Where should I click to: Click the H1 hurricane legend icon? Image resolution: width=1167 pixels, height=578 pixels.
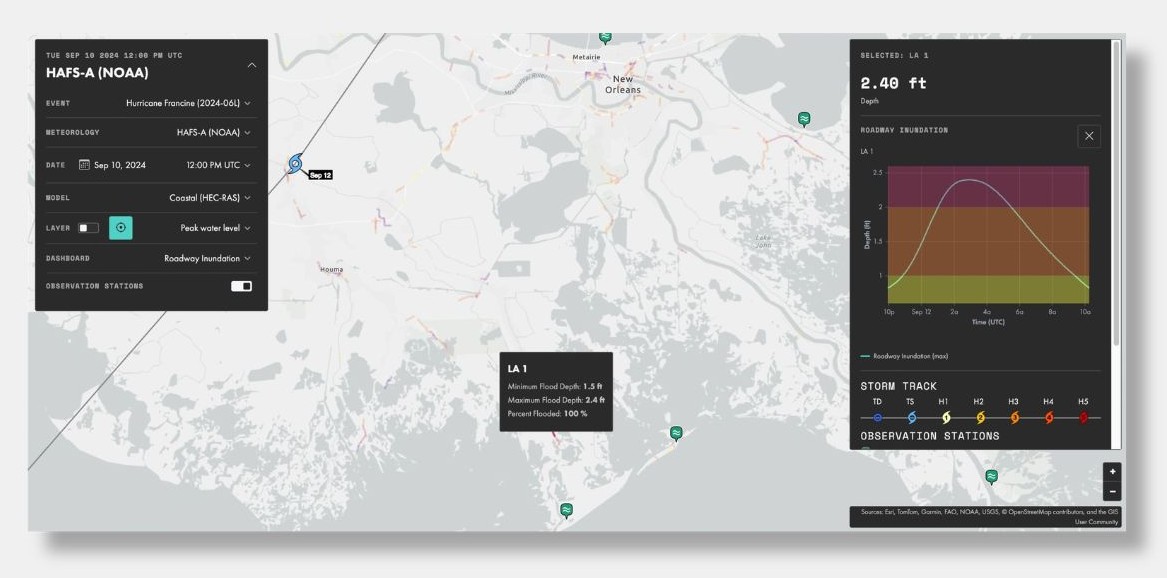[x=946, y=418]
